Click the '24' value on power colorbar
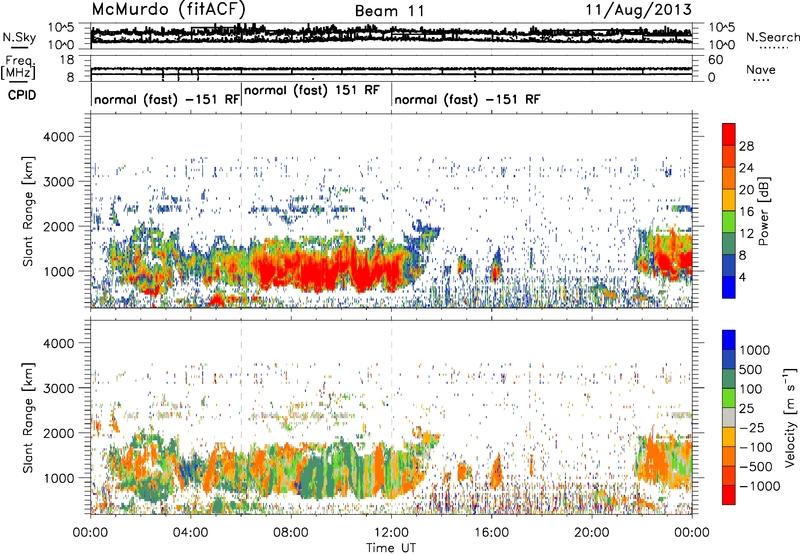This screenshot has width=800, height=554. (x=746, y=168)
